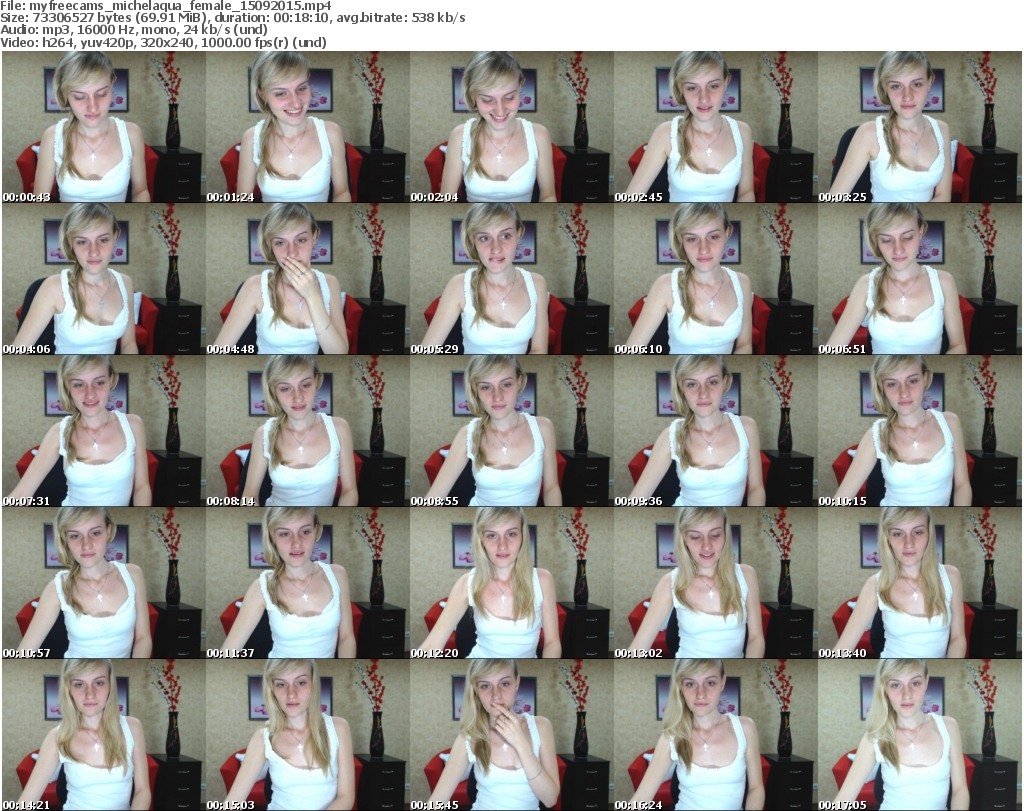The width and height of the screenshot is (1024, 811).
Task: Select the thumbnail at 00:05:29
Action: click(511, 279)
